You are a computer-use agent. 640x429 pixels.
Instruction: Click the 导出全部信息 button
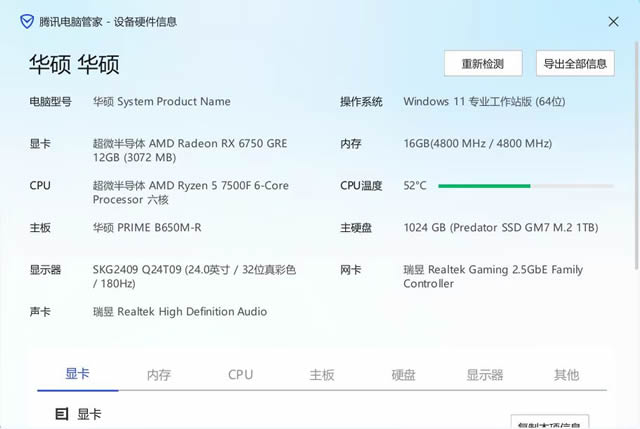575,64
